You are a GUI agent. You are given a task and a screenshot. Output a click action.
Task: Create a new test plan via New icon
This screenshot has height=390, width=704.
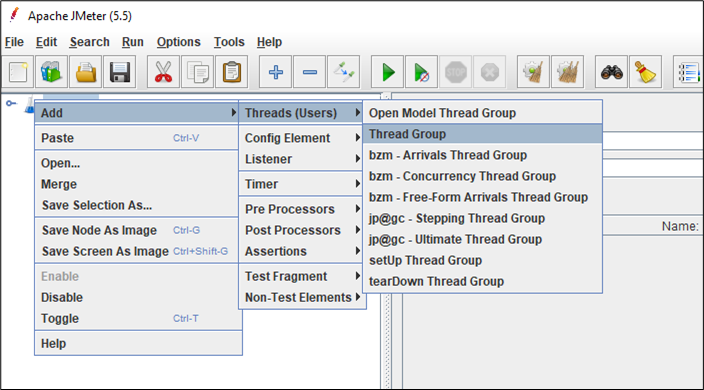[x=18, y=72]
